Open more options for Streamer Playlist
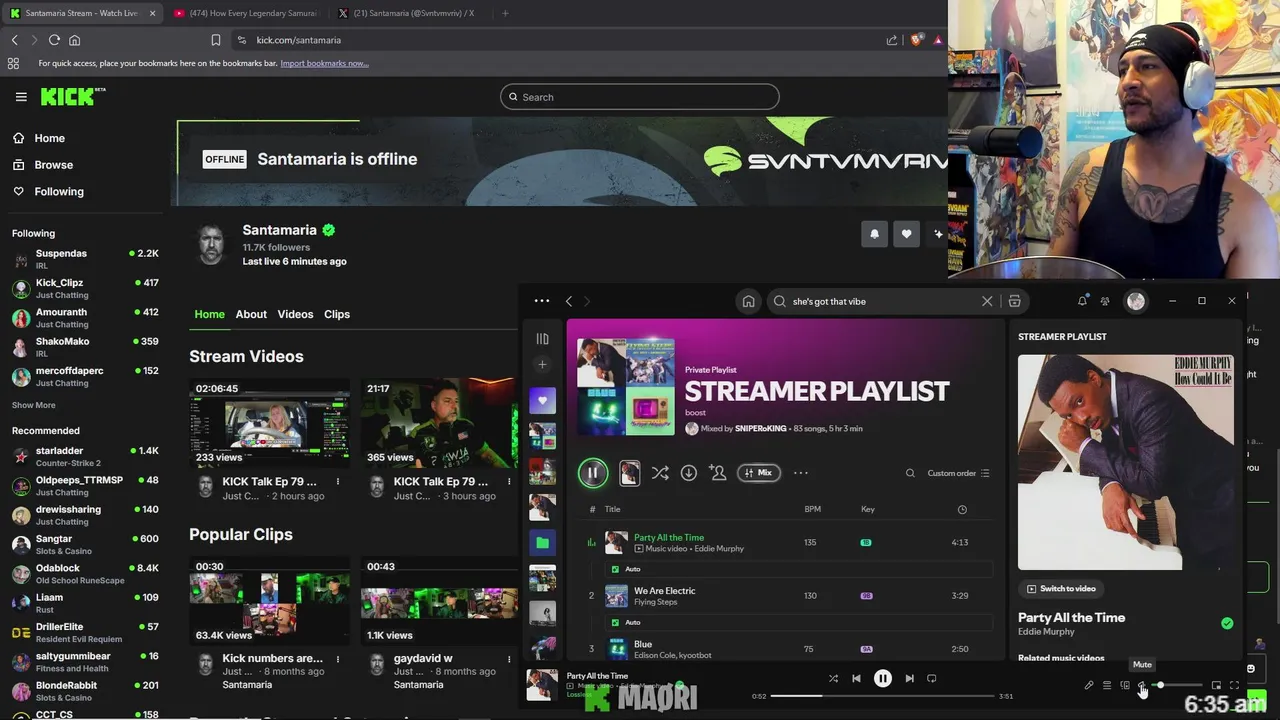Viewport: 1280px width, 720px height. pos(800,473)
